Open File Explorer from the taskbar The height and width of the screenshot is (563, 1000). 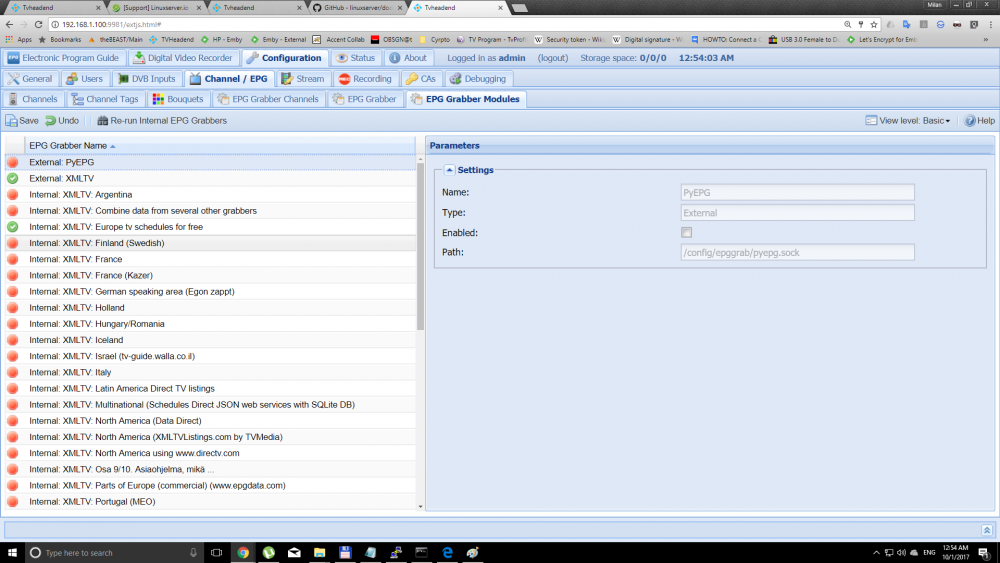click(320, 552)
